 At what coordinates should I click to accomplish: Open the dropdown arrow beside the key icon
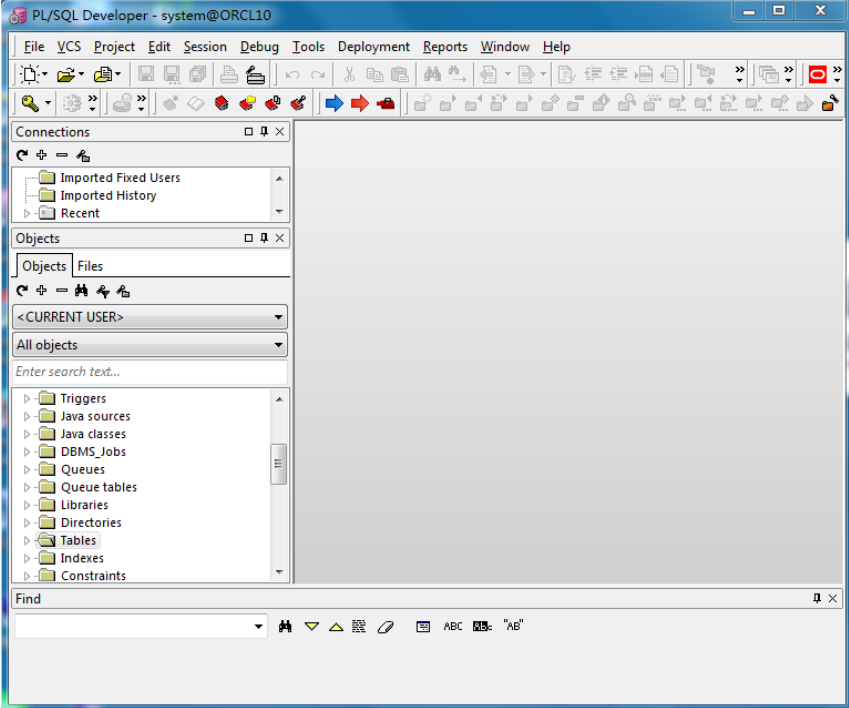(48, 103)
